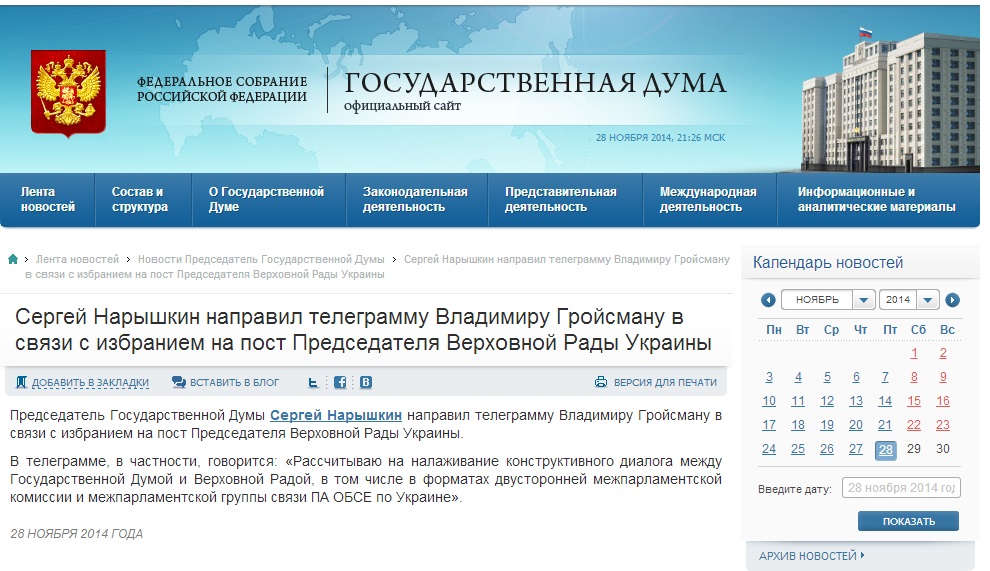Select November 10 in the calendar
Viewport: 990px width, 571px height.
(769, 401)
